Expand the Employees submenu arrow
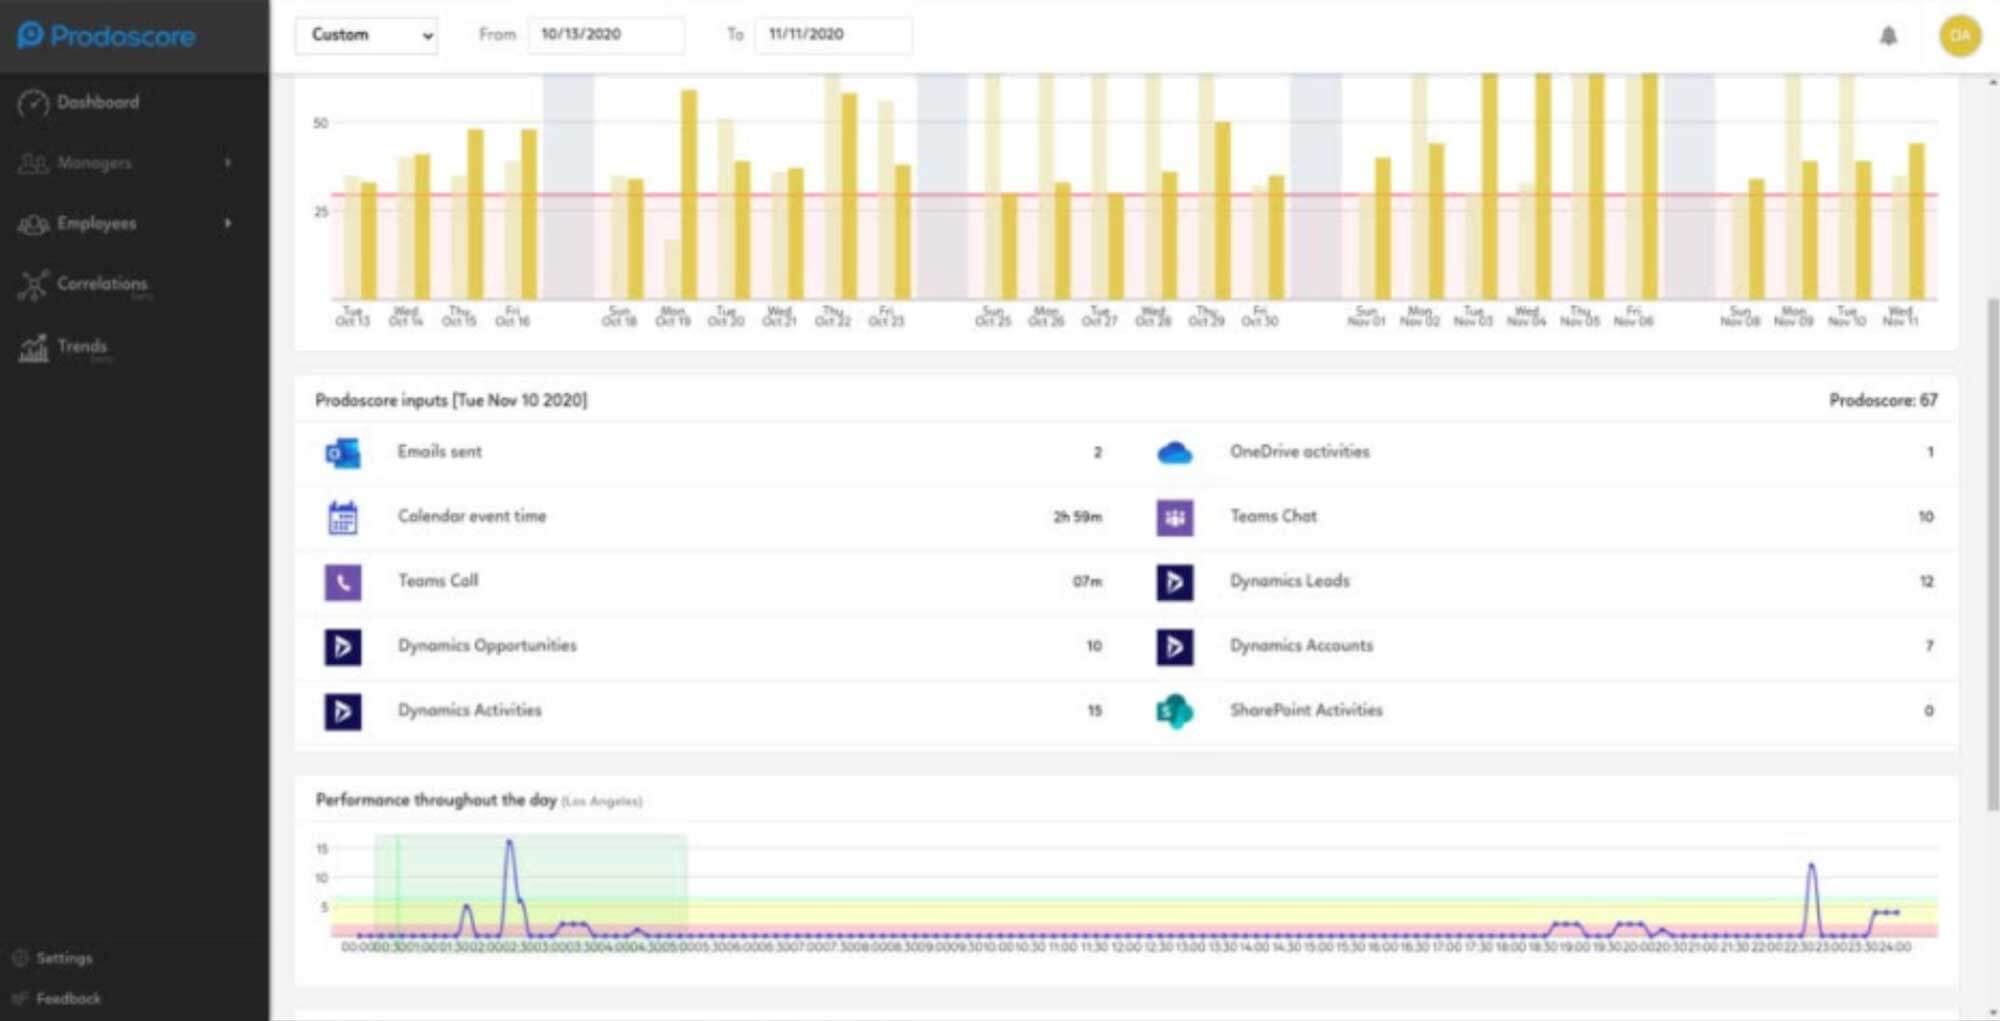2000x1021 pixels. (x=228, y=223)
